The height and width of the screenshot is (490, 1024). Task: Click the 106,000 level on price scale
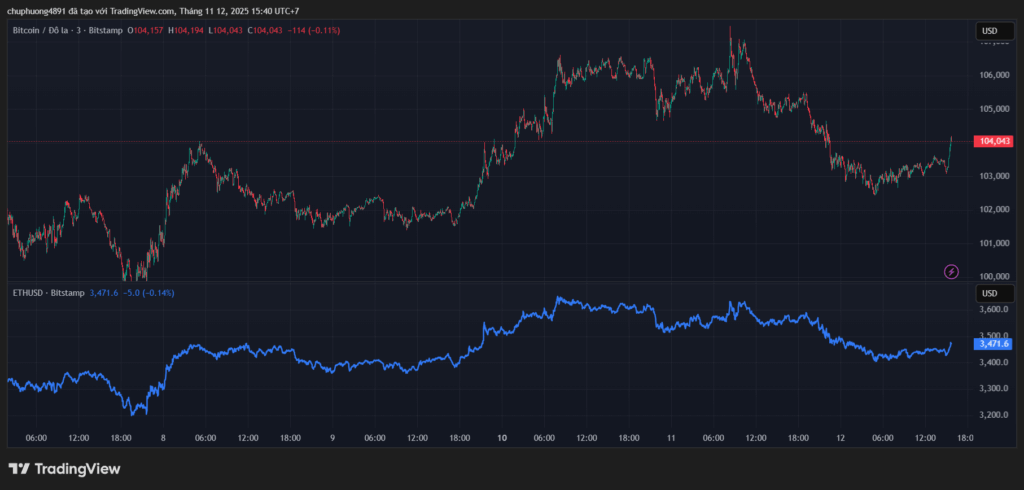pos(994,75)
